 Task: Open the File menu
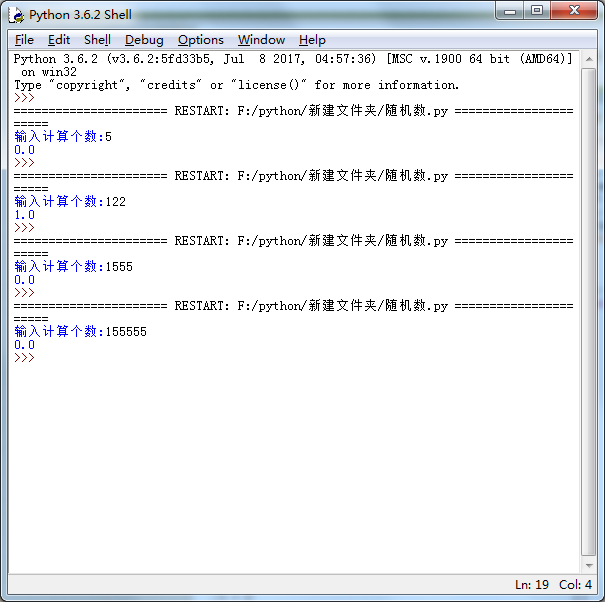[24, 40]
